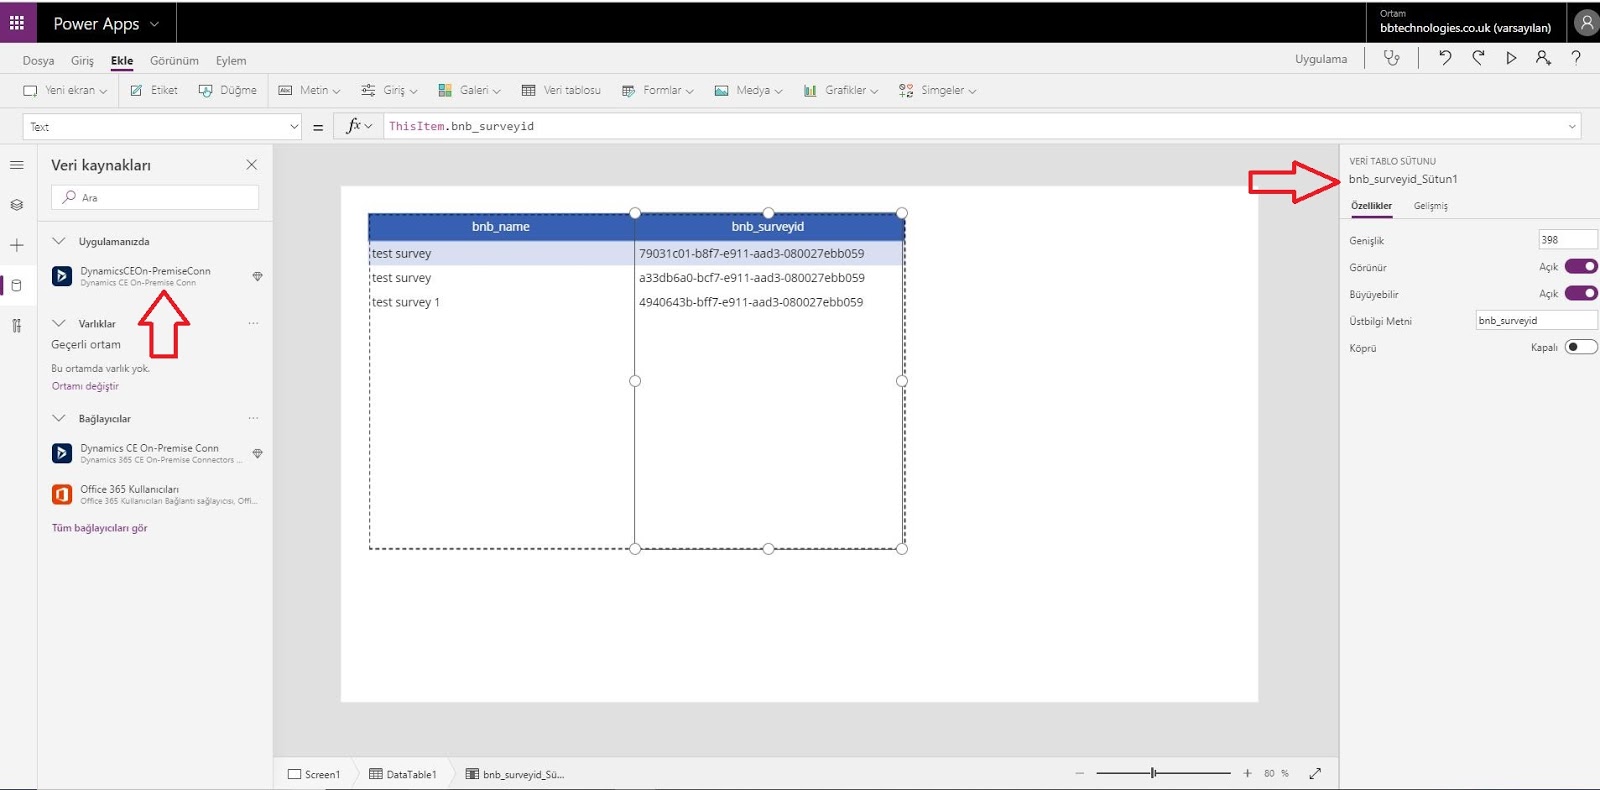Click the Genişlik width input field
Image resolution: width=1600 pixels, height=790 pixels.
click(1567, 240)
